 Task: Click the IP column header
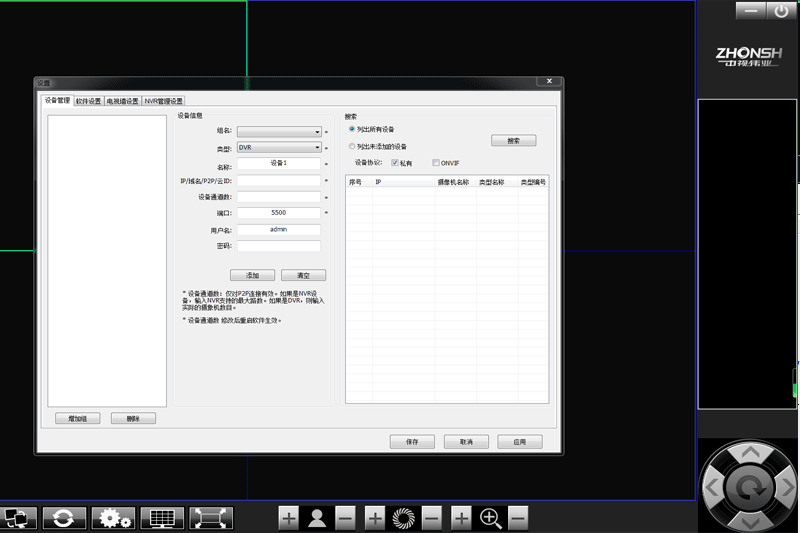point(404,182)
